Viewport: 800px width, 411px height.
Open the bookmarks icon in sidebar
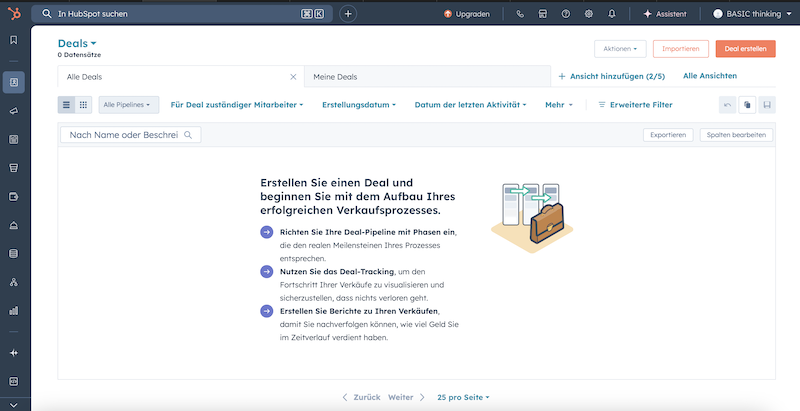coord(14,40)
